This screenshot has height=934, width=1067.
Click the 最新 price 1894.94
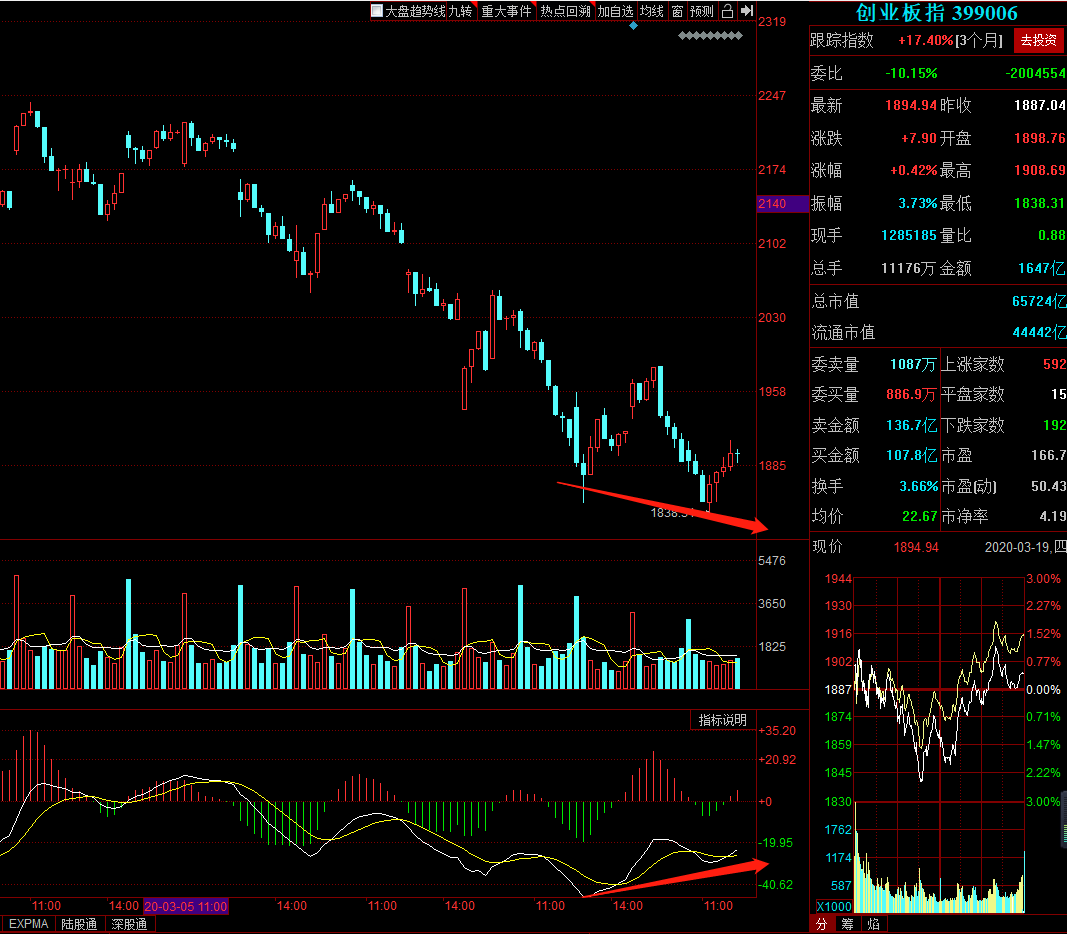point(911,105)
